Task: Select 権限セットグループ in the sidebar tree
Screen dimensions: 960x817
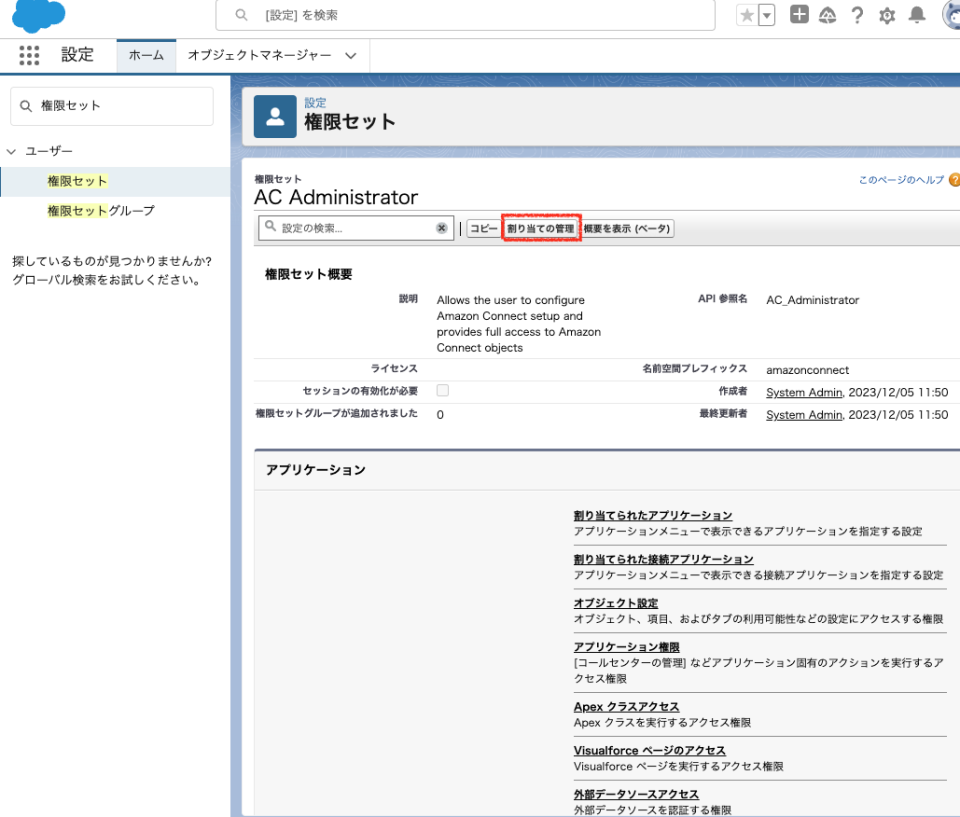Action: [x=101, y=211]
